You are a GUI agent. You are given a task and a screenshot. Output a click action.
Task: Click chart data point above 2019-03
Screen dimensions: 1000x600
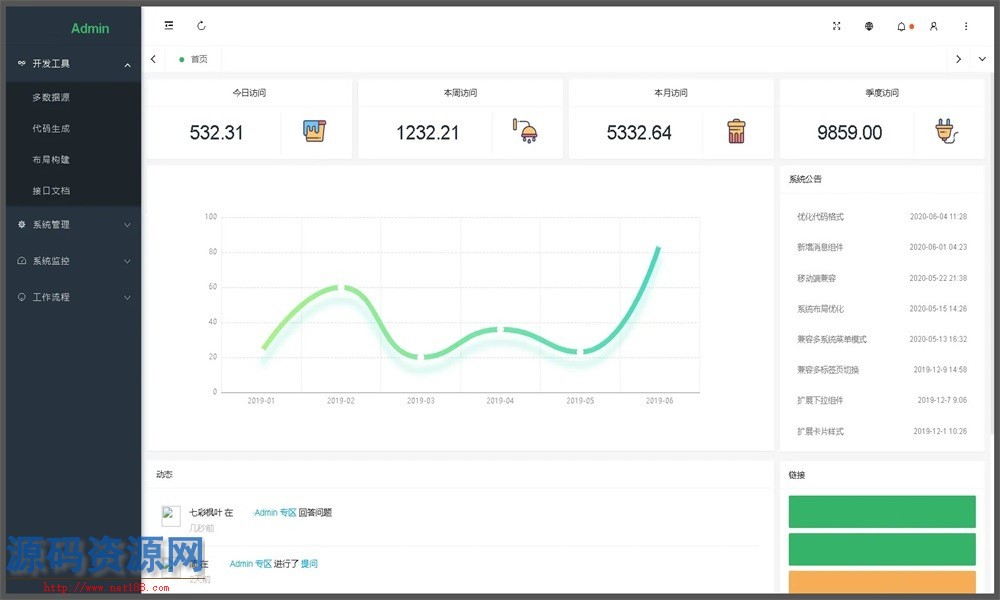point(421,357)
